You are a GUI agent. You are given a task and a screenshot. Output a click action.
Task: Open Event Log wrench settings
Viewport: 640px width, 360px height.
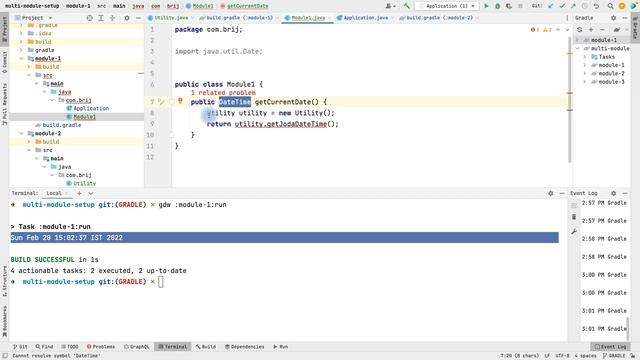tap(574, 231)
